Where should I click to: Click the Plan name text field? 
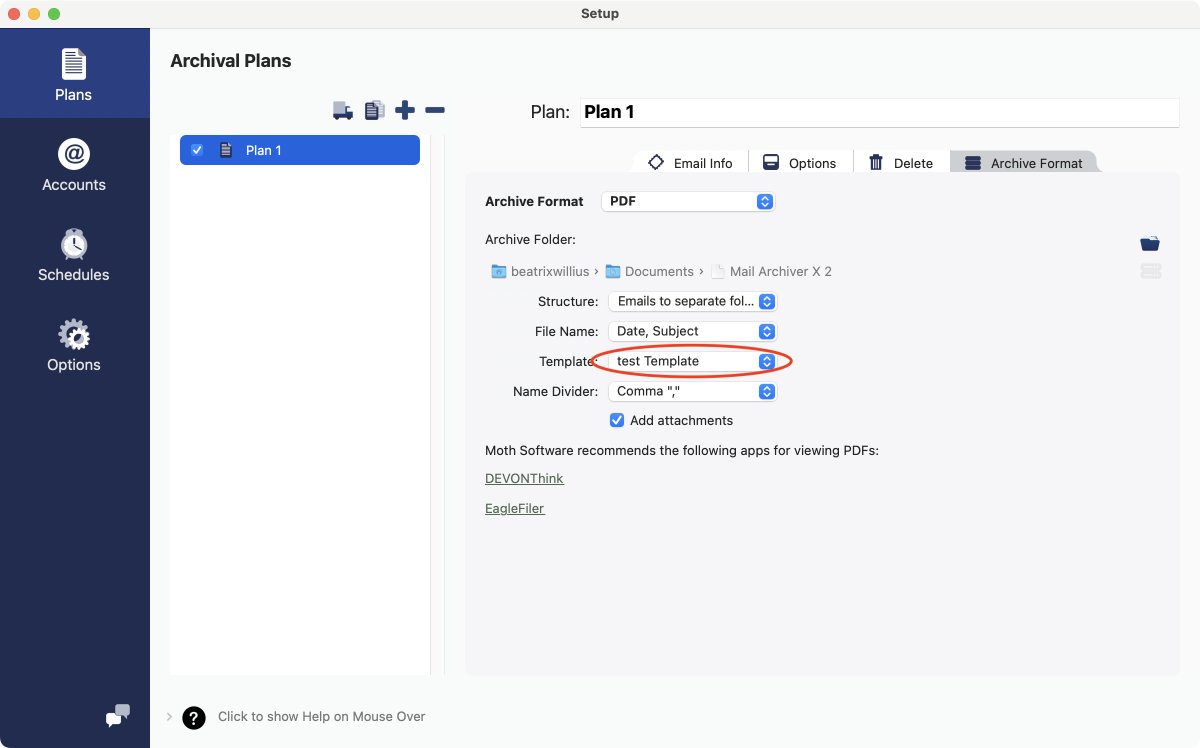pos(878,112)
